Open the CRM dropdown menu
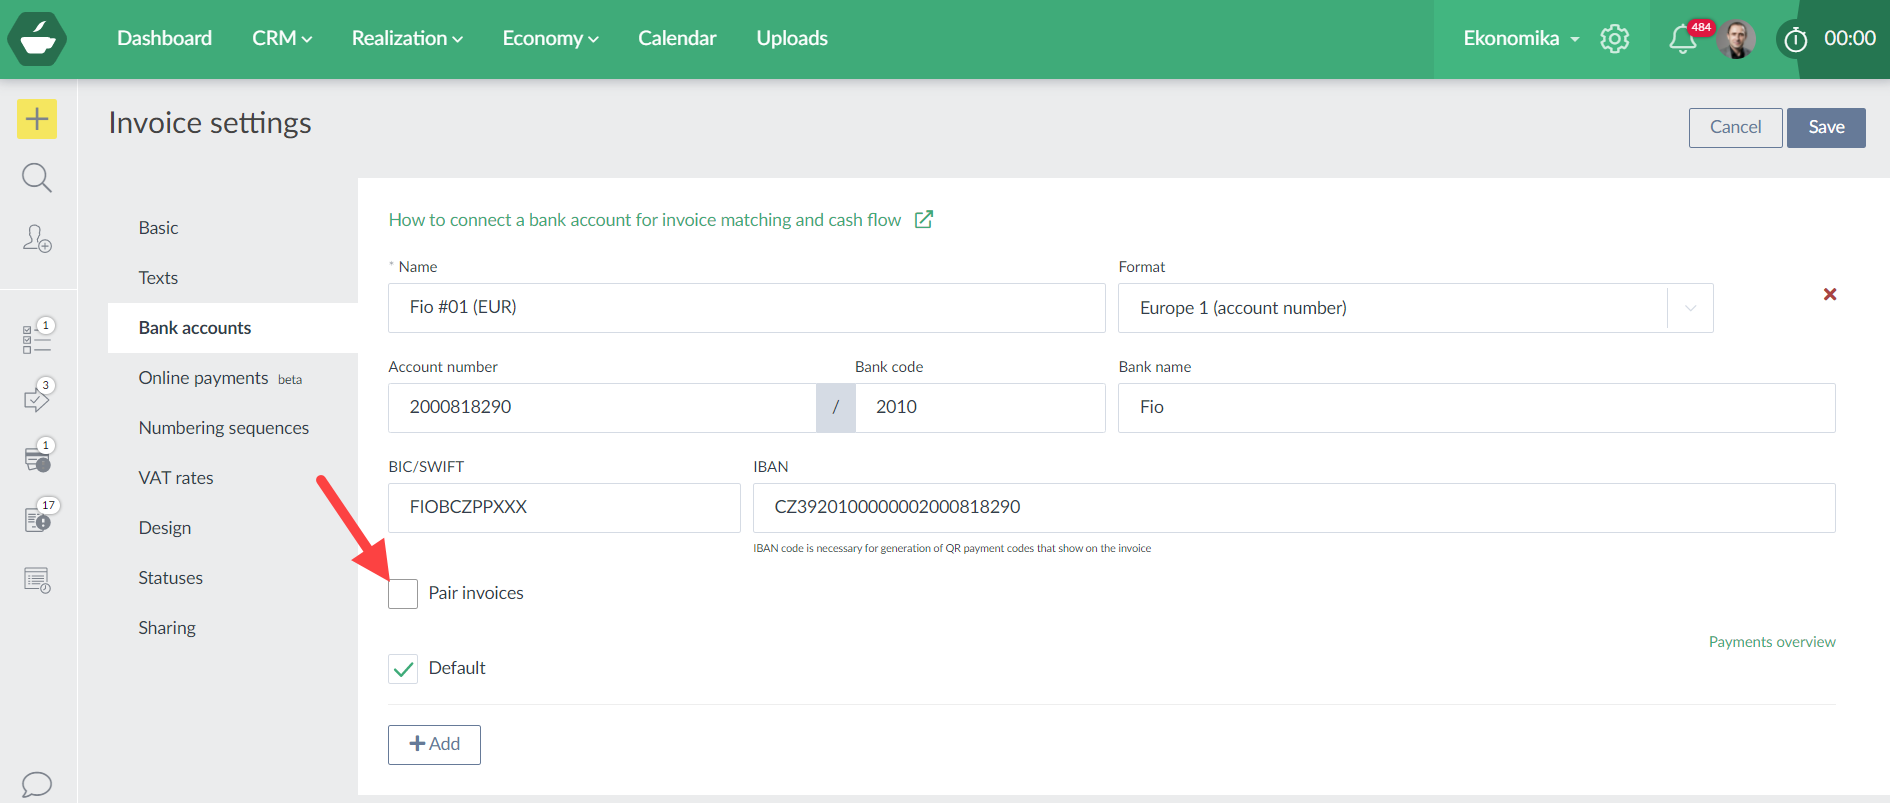Image resolution: width=1890 pixels, height=803 pixels. pyautogui.click(x=282, y=38)
